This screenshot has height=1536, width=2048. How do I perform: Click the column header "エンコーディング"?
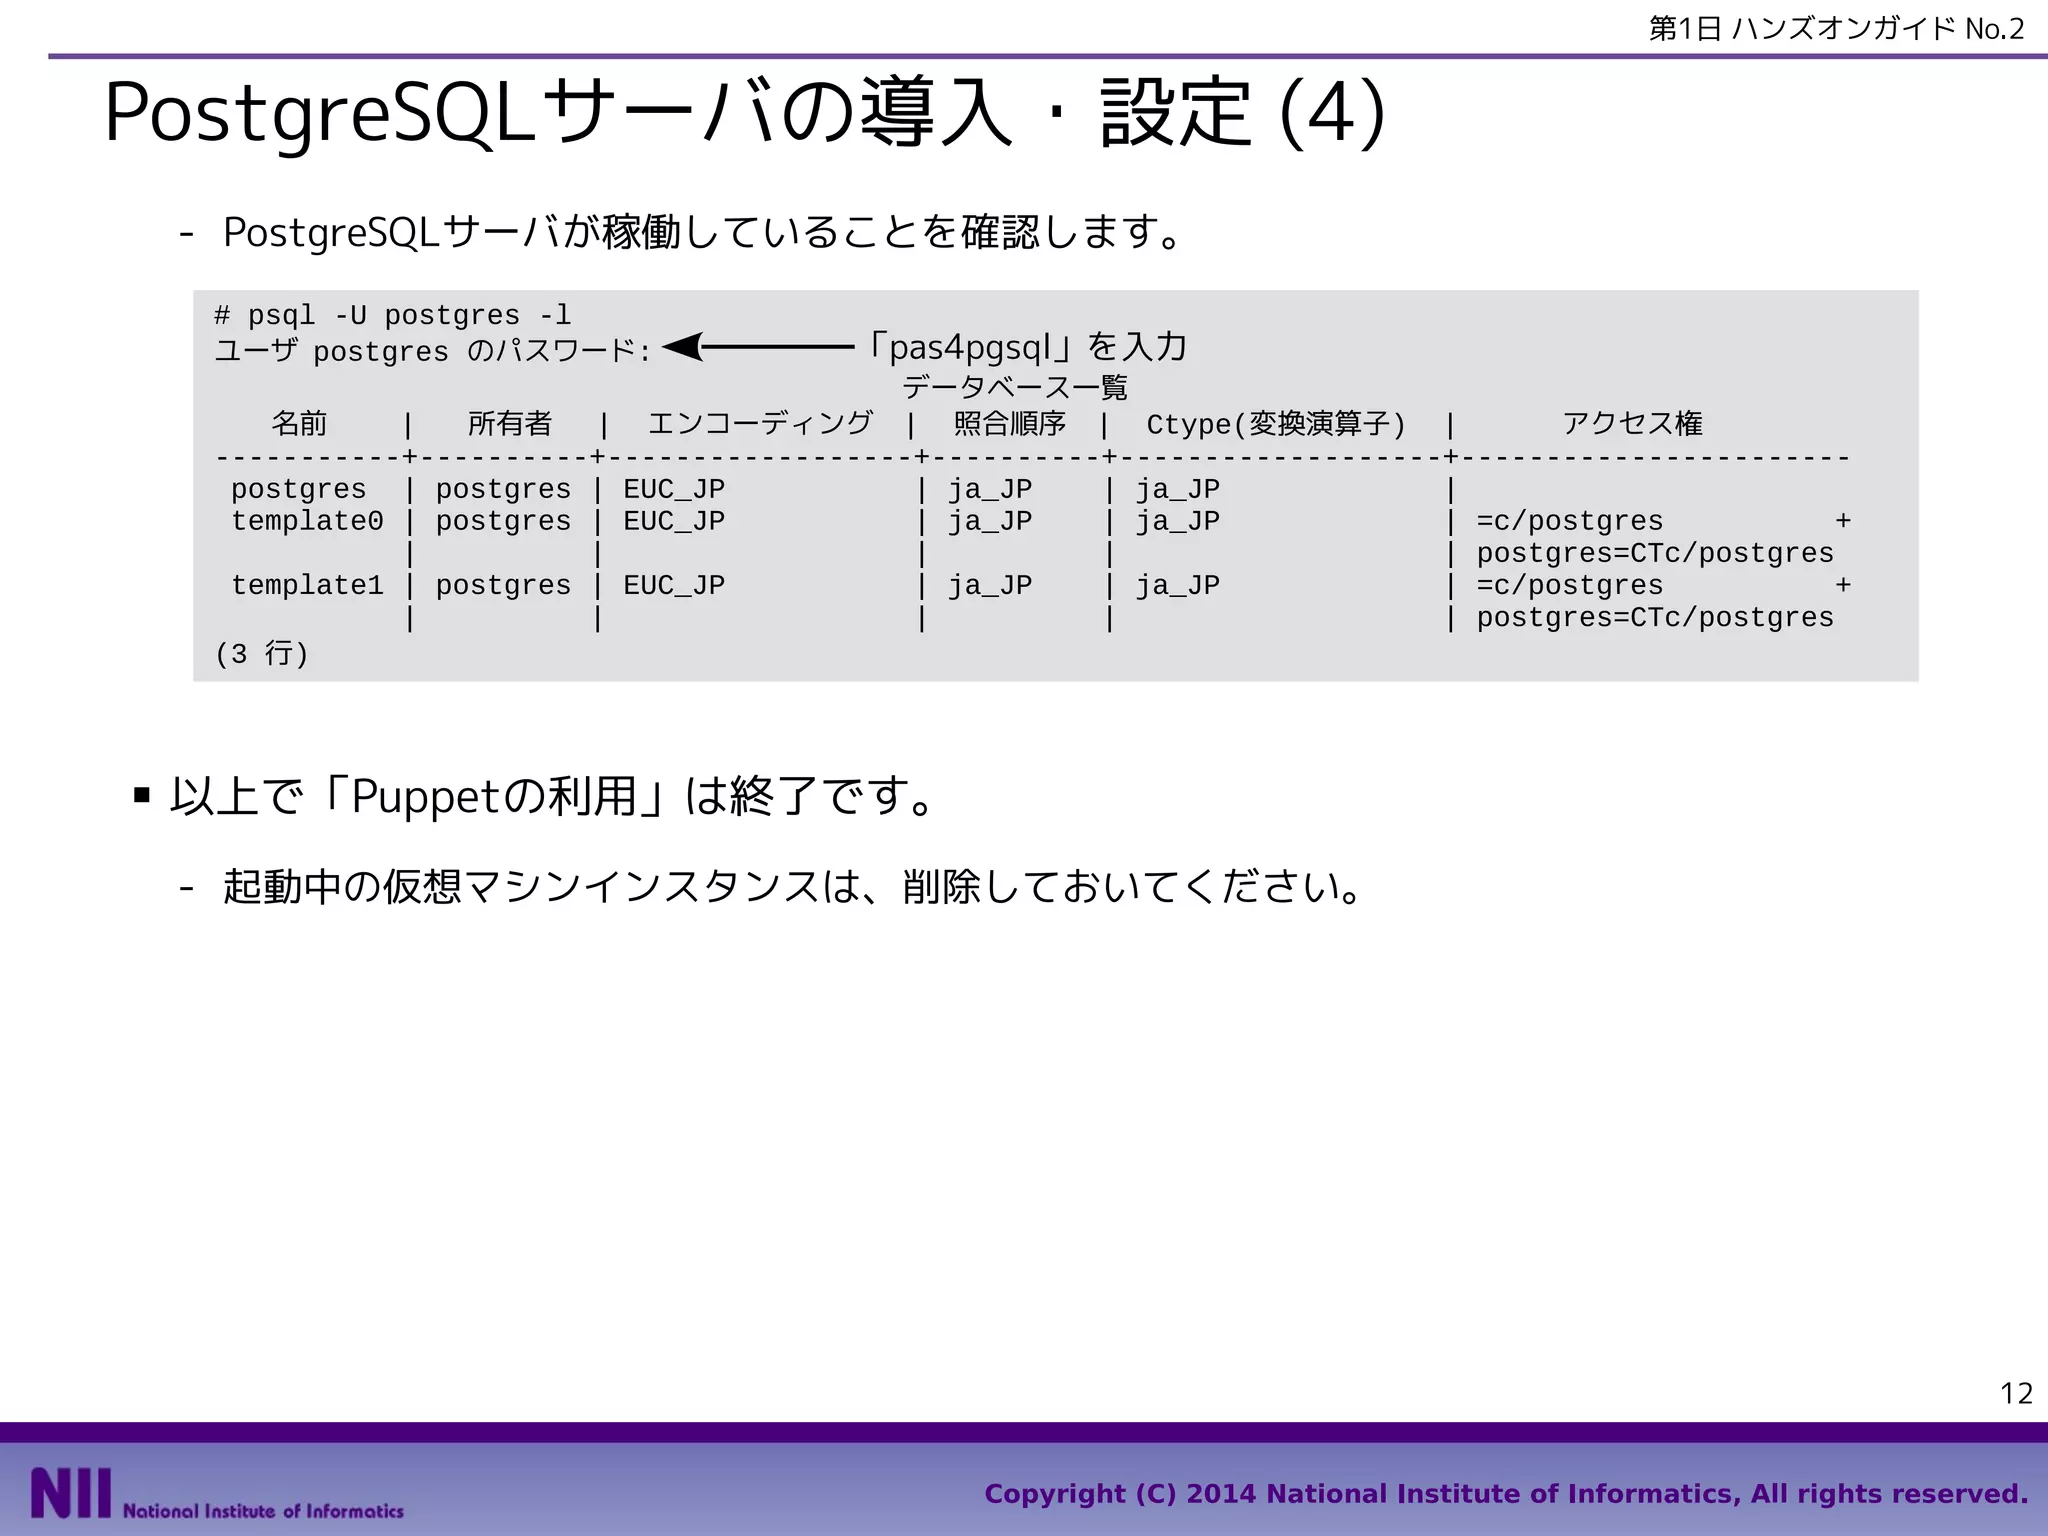click(x=760, y=423)
